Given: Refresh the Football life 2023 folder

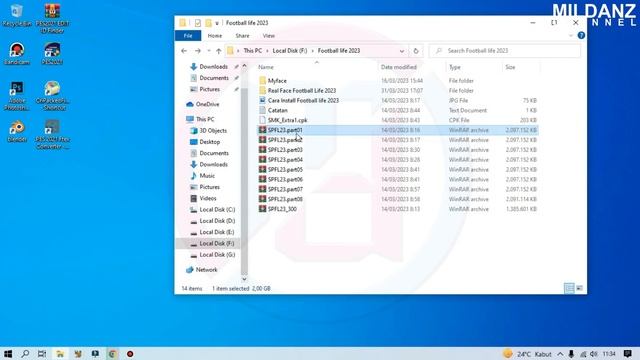Looking at the screenshot, I should click(x=416, y=51).
